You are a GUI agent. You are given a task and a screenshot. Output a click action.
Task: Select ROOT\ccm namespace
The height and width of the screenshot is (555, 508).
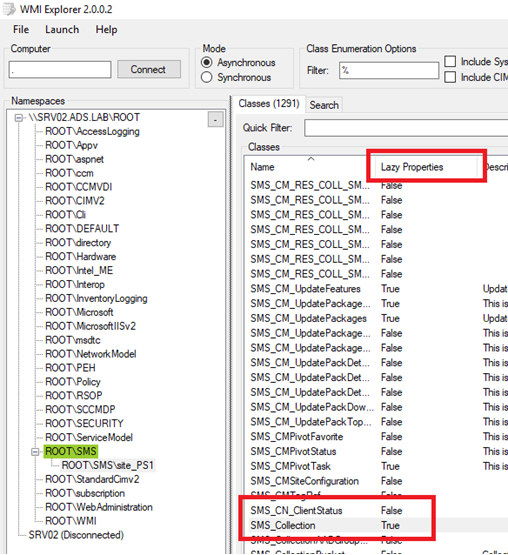69,173
